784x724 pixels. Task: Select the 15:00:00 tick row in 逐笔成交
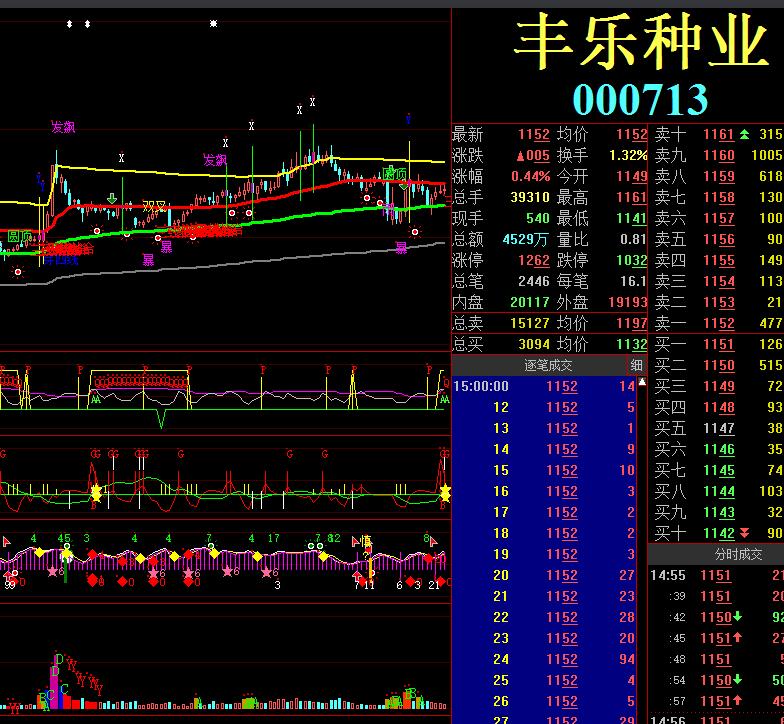(544, 386)
